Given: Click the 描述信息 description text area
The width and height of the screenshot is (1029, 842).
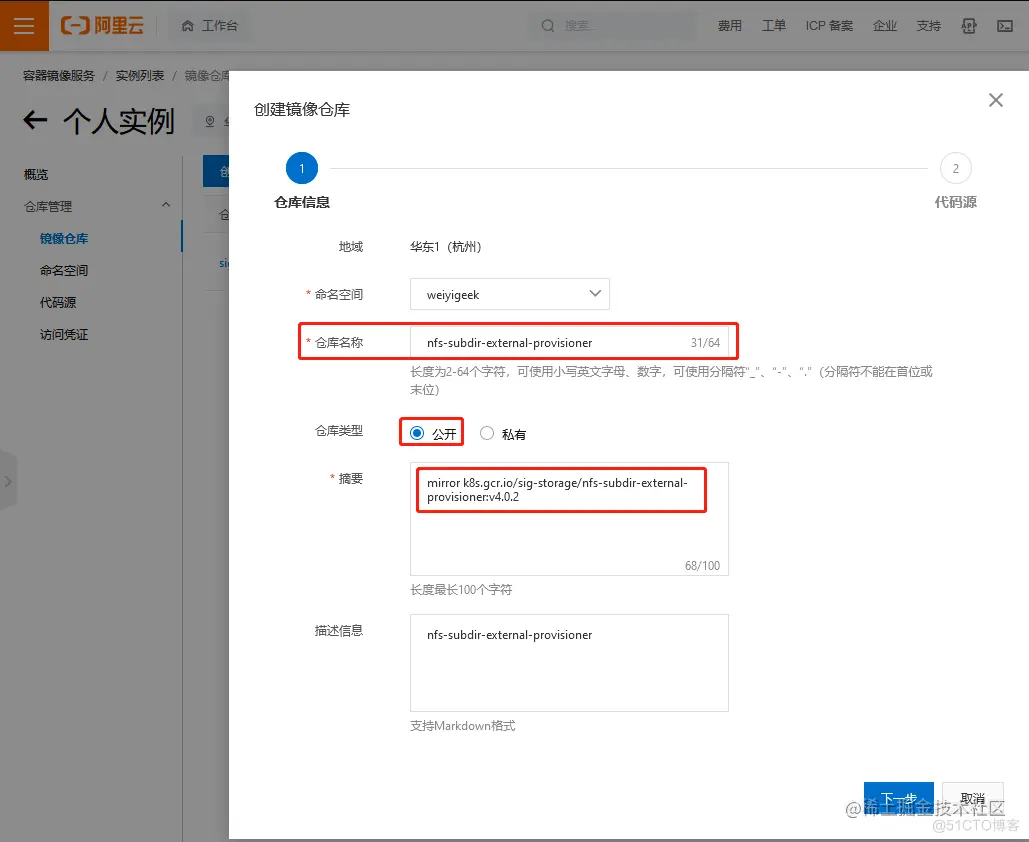Looking at the screenshot, I should [x=569, y=663].
